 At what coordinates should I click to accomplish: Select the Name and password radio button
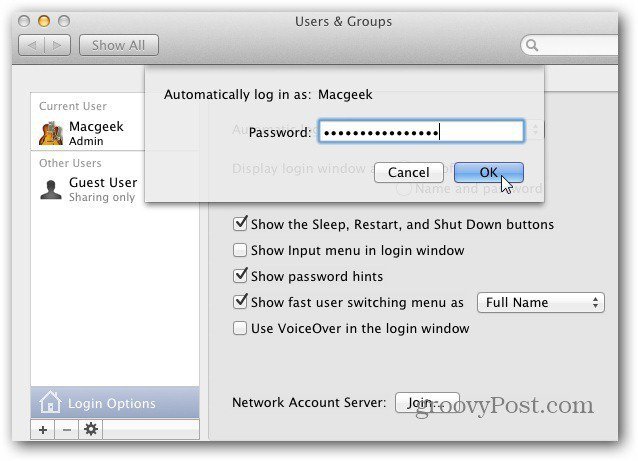403,189
